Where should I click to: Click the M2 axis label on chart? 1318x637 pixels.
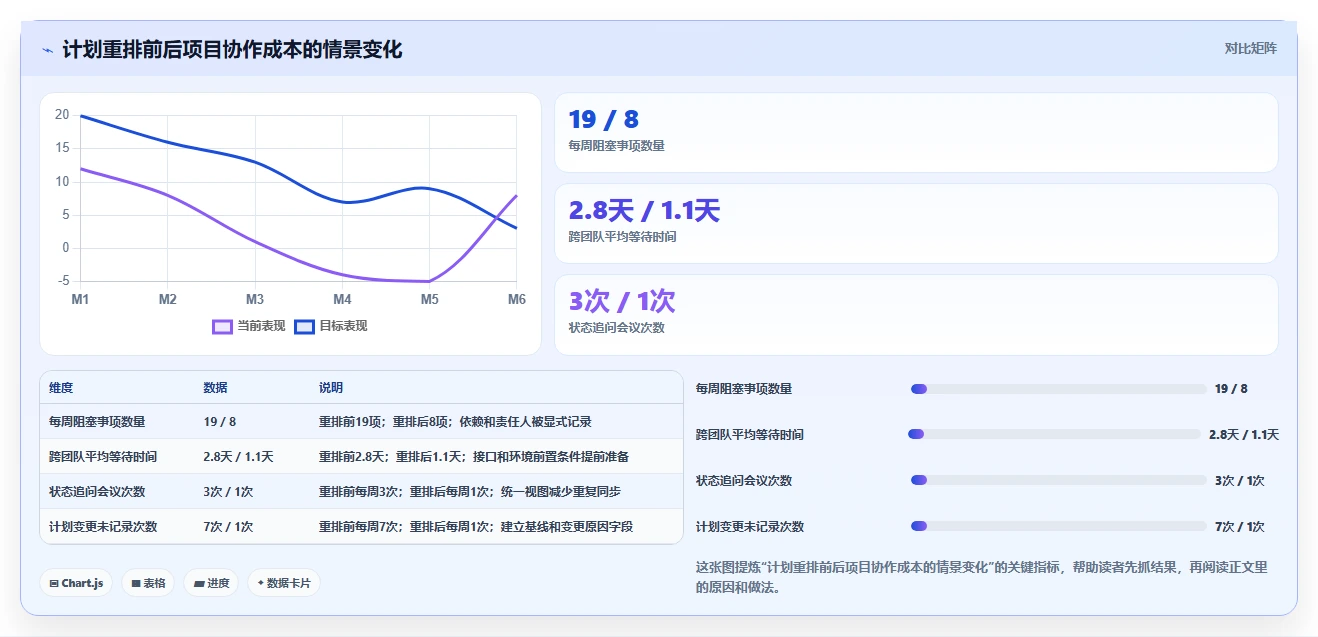click(x=168, y=299)
